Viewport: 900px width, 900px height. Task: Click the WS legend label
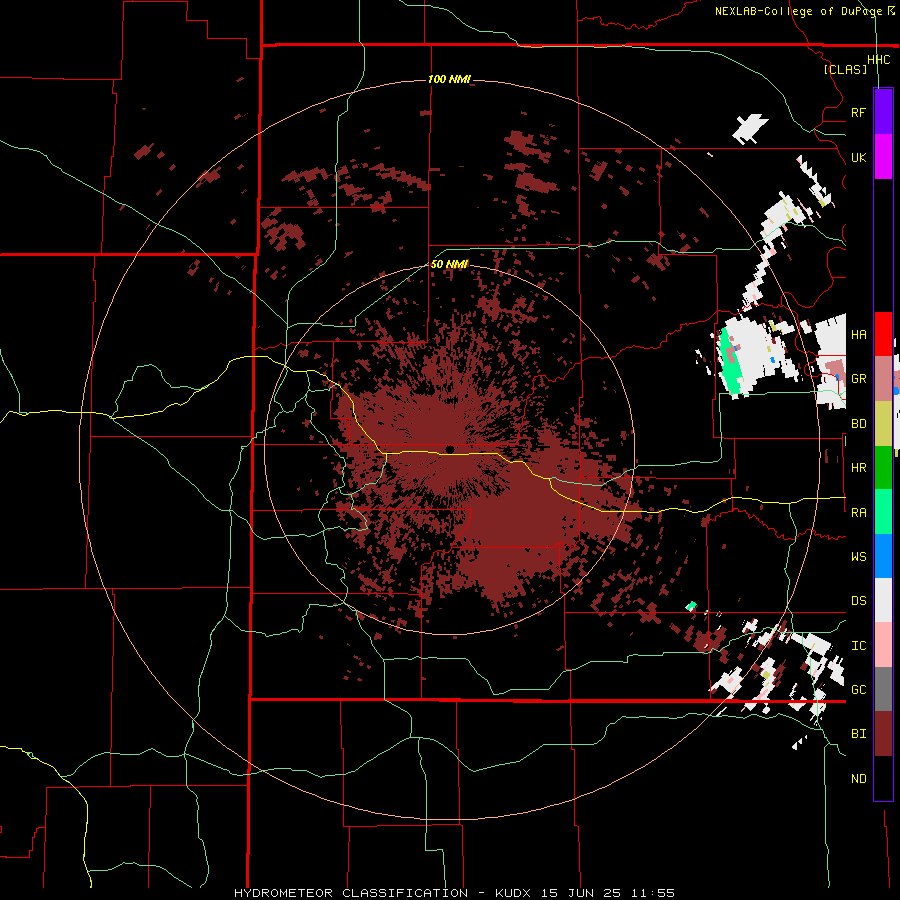coord(858,557)
